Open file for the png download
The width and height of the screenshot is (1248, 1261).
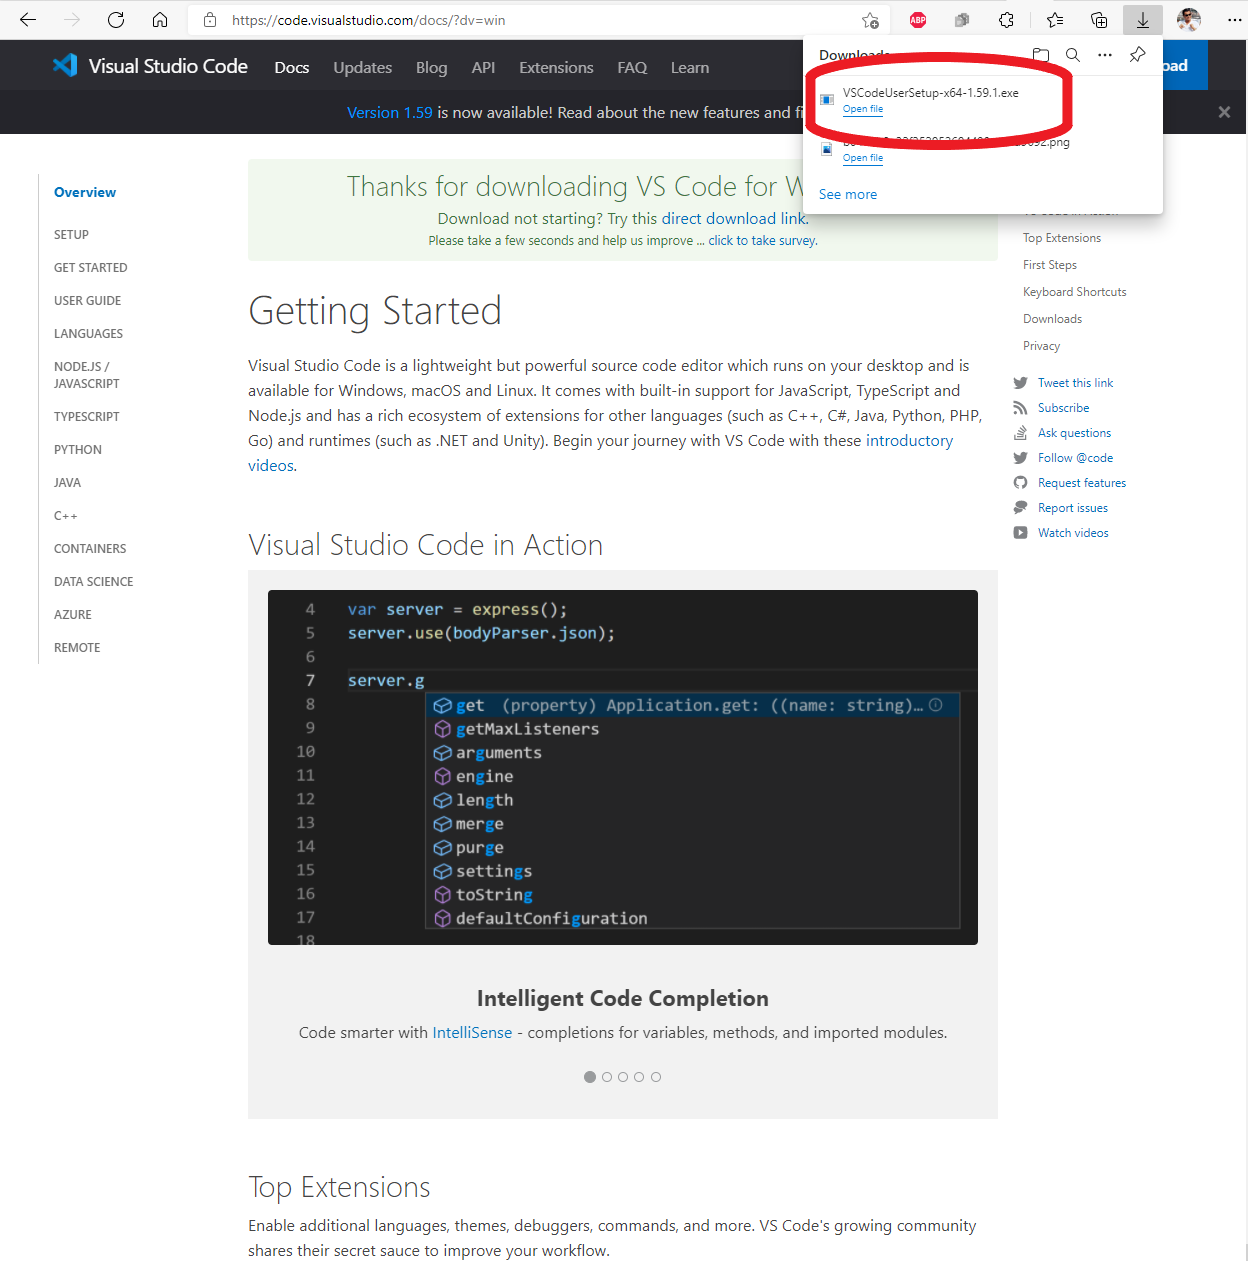point(863,158)
